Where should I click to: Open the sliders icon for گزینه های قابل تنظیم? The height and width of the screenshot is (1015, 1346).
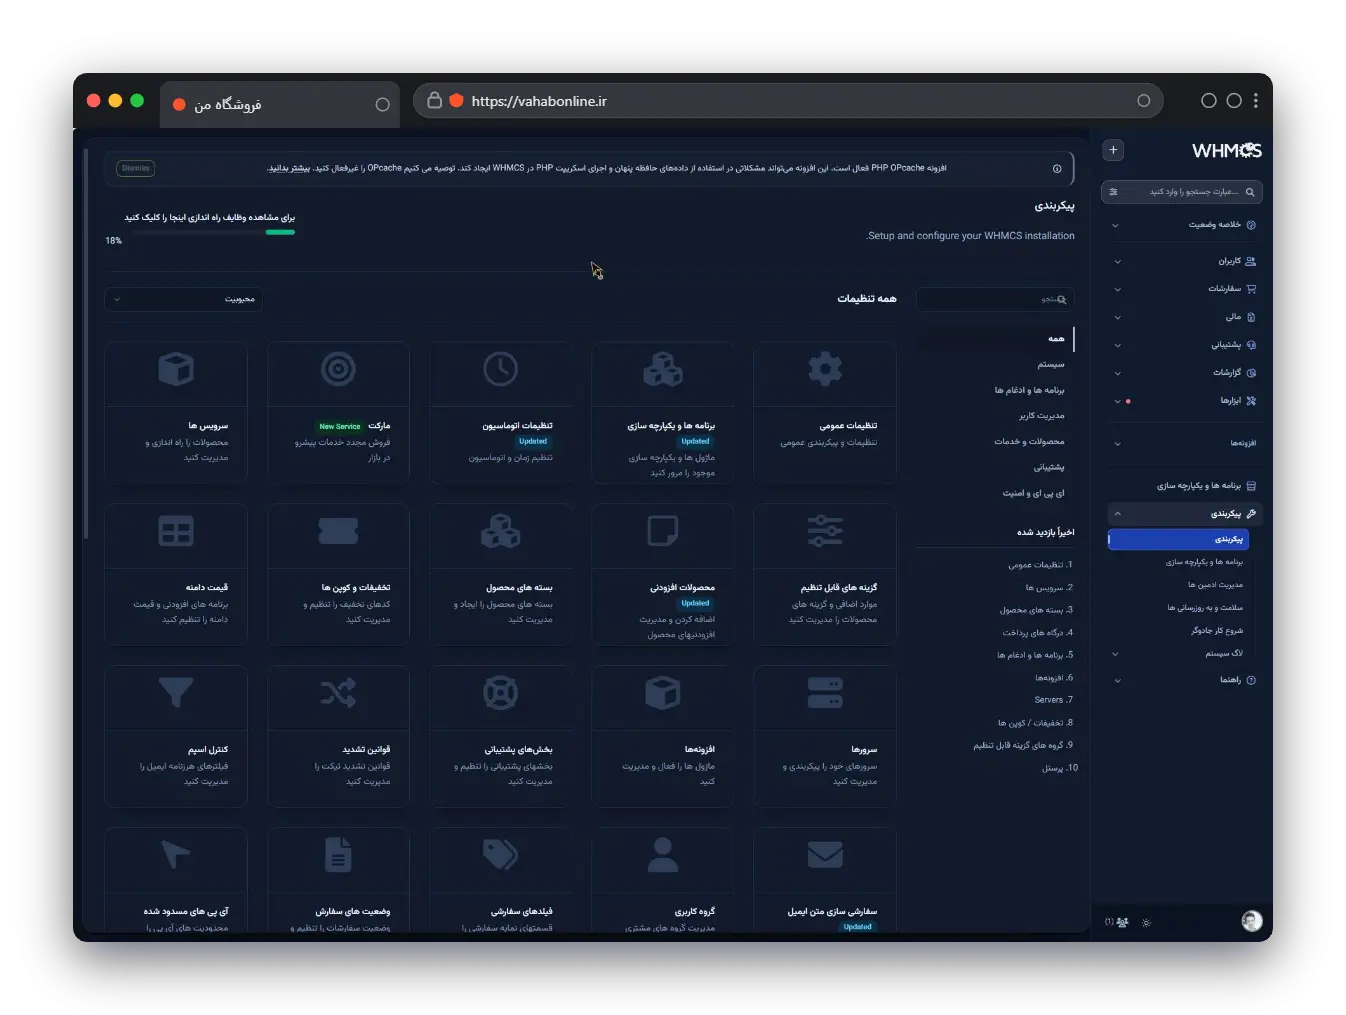[x=825, y=531]
